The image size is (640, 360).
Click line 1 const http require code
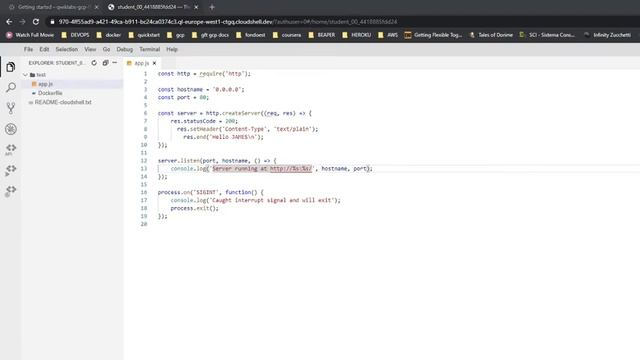[204, 74]
